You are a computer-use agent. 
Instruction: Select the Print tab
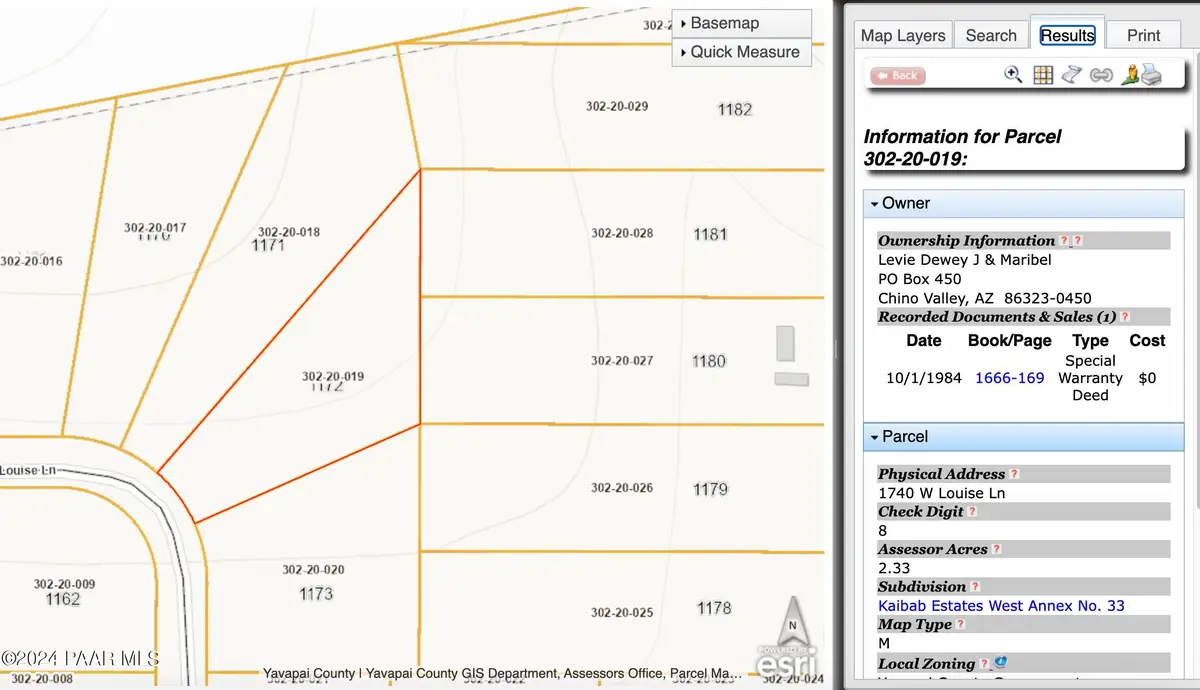[1143, 34]
